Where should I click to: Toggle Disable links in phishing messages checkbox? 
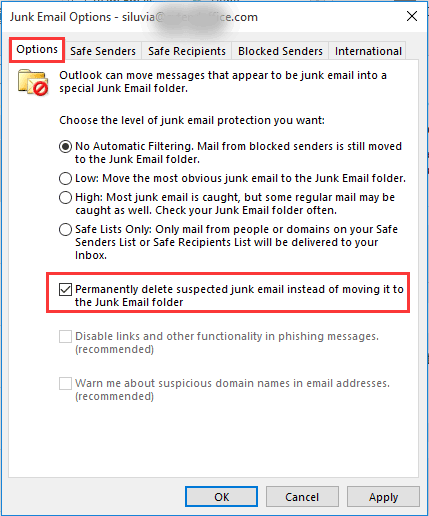pyautogui.click(x=65, y=336)
